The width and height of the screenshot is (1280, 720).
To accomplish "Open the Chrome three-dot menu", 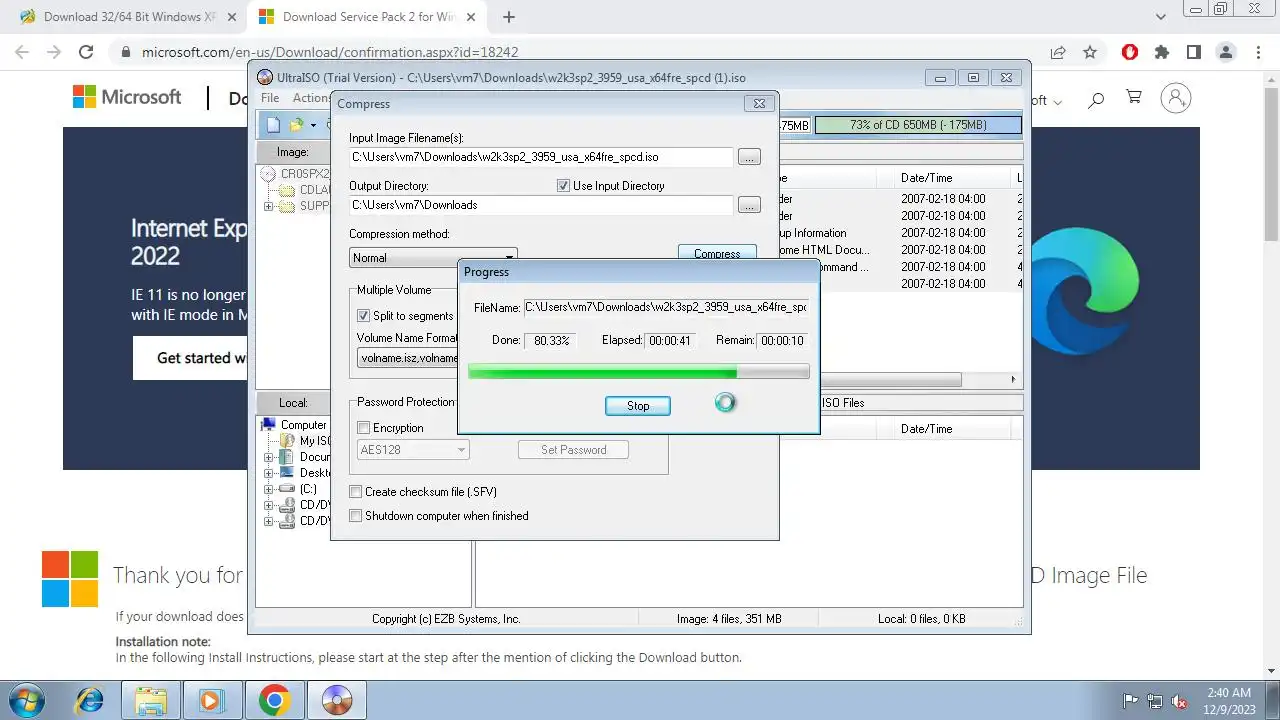I will [x=1258, y=52].
